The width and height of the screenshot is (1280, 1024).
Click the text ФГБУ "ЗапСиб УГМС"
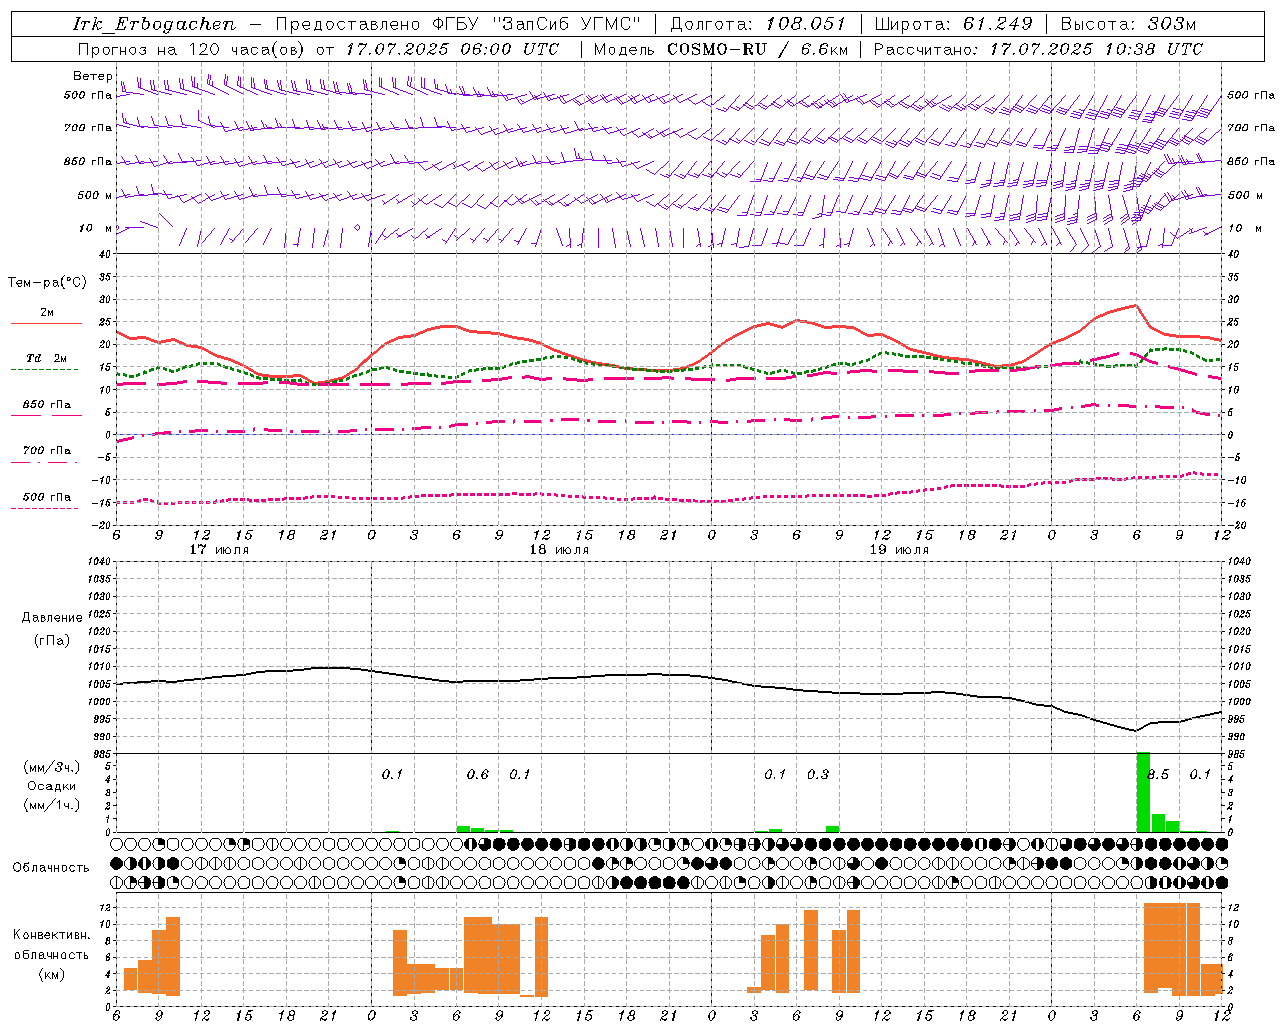pyautogui.click(x=536, y=24)
